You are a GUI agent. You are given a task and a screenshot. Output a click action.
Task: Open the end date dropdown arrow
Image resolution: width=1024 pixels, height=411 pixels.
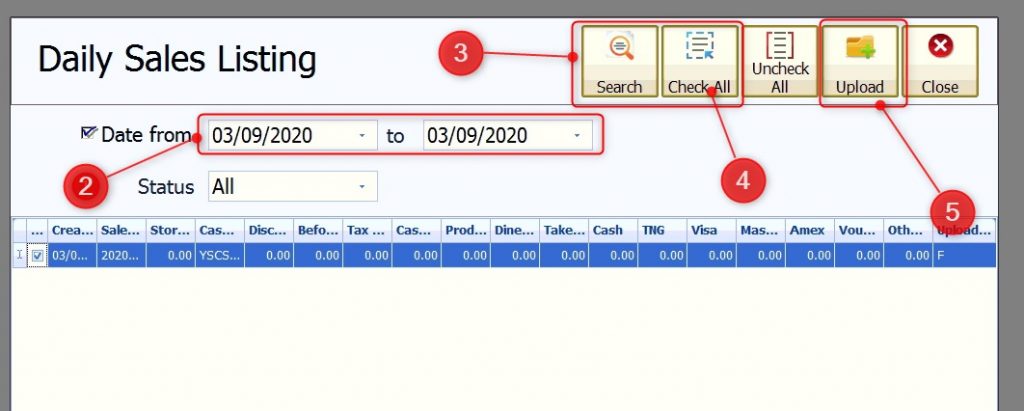[576, 135]
